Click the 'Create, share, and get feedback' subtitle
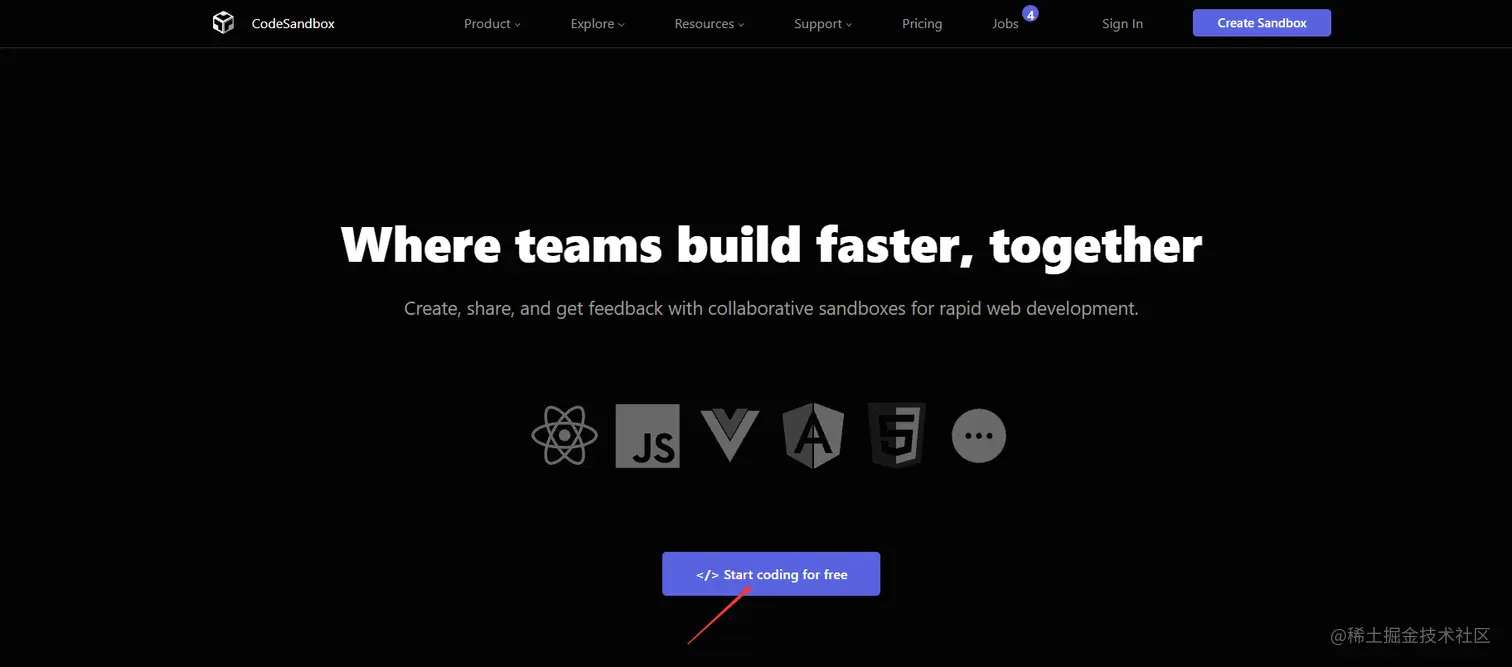Screen dimensions: 1512x667 point(771,308)
